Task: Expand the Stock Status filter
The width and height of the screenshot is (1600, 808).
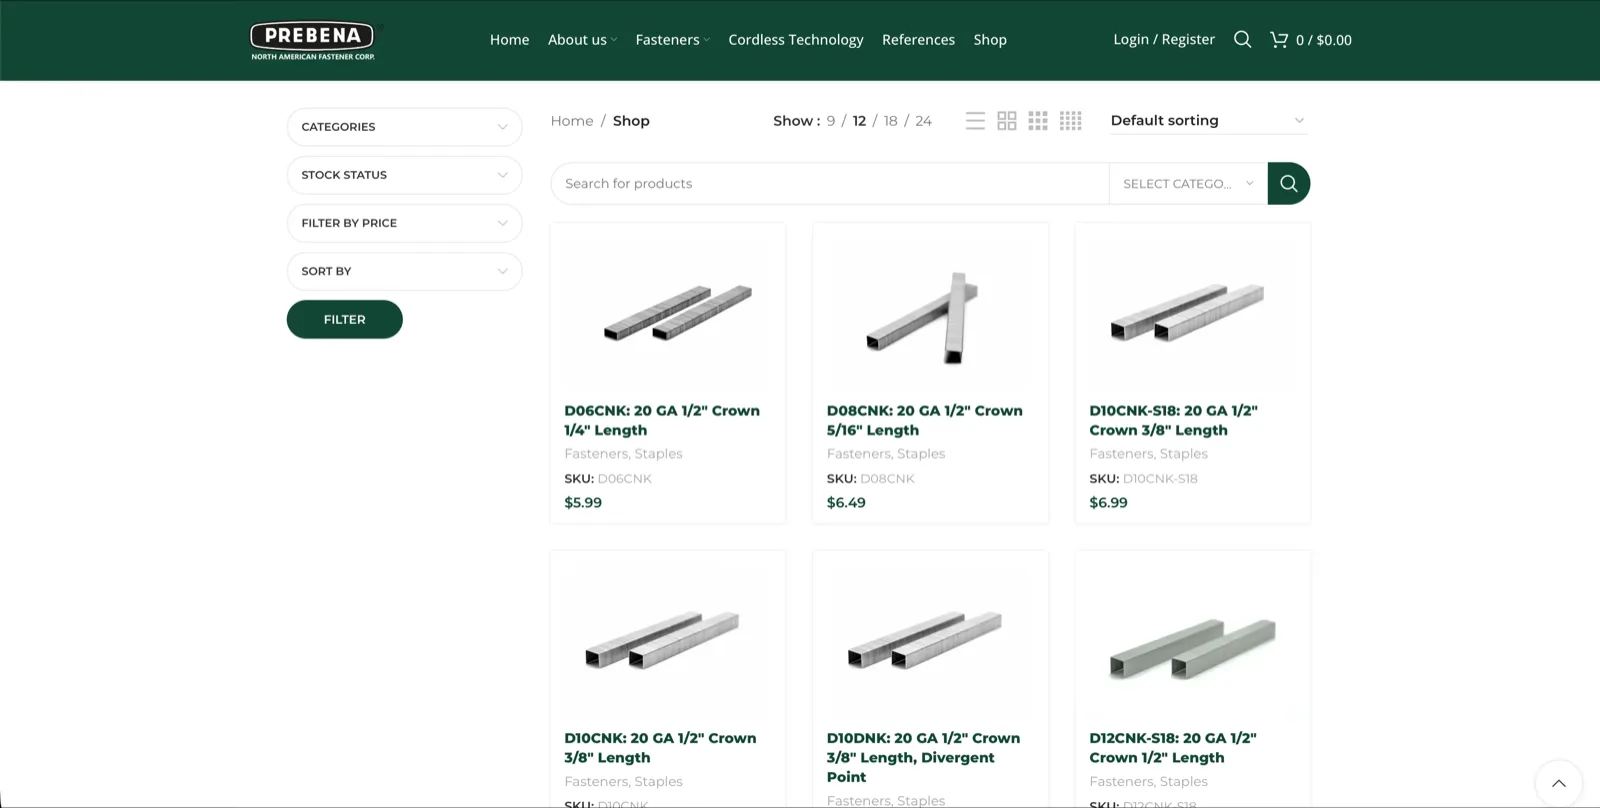Action: coord(404,175)
